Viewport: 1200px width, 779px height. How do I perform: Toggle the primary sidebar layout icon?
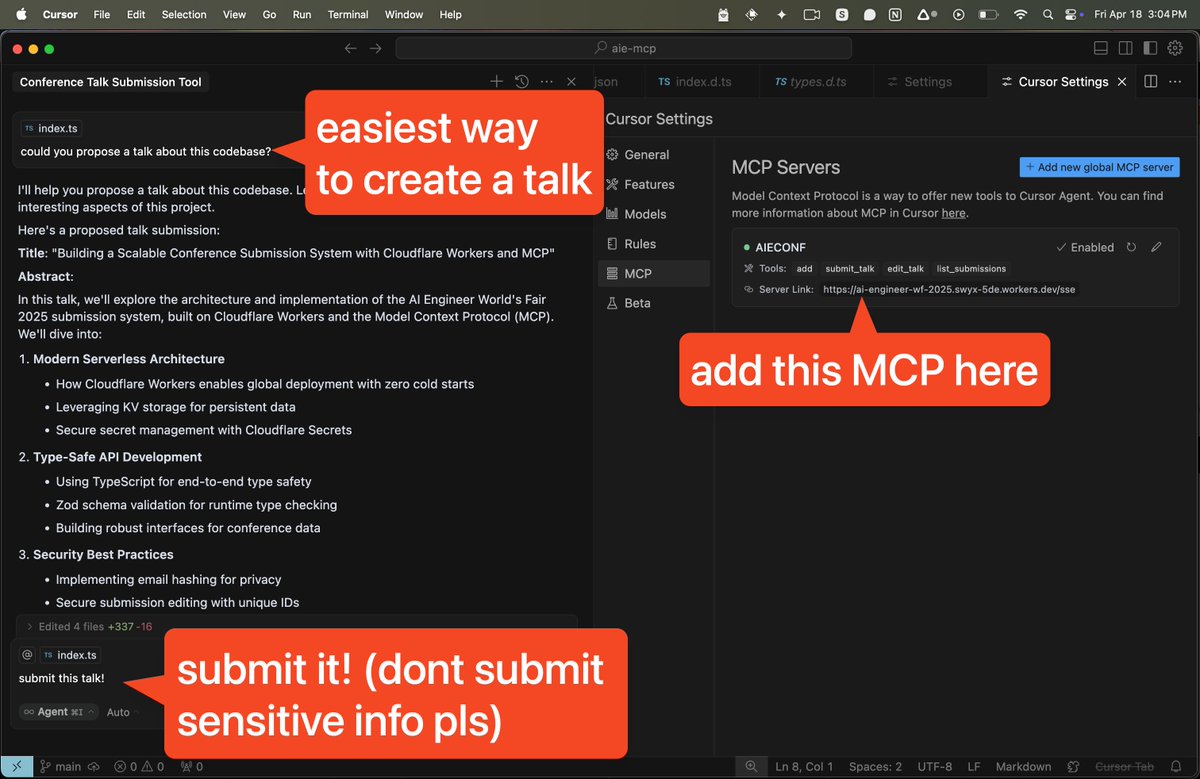(x=1101, y=48)
